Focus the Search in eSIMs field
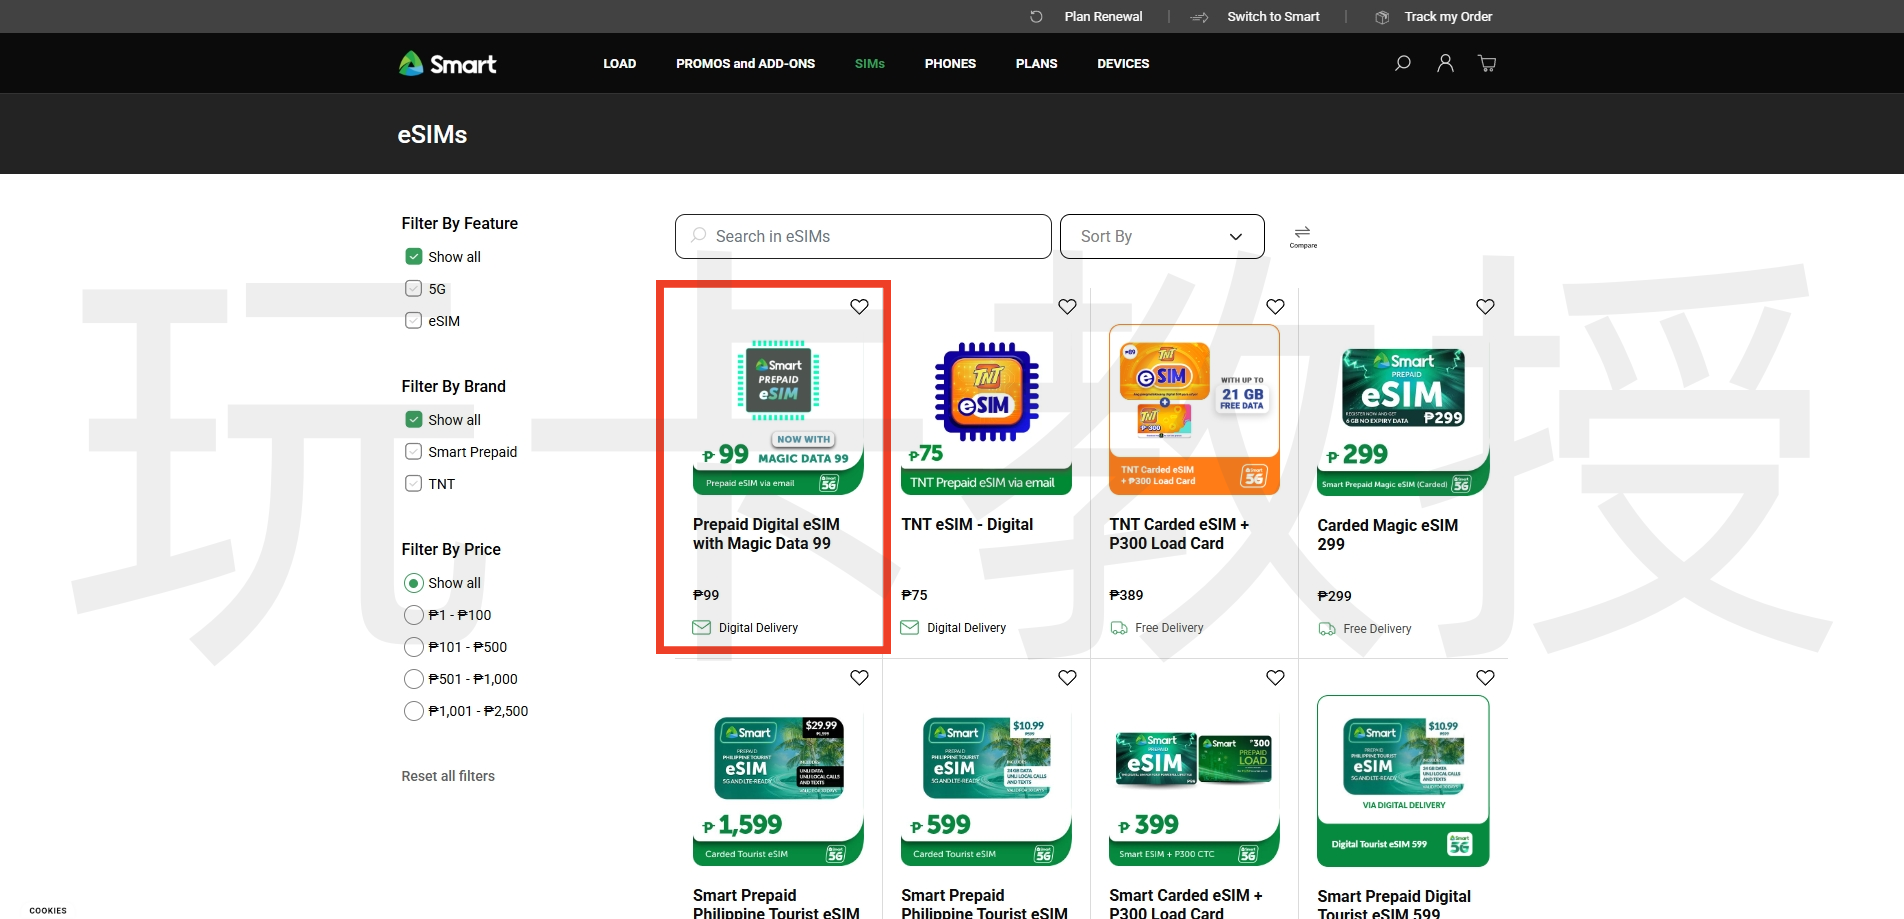 (863, 236)
